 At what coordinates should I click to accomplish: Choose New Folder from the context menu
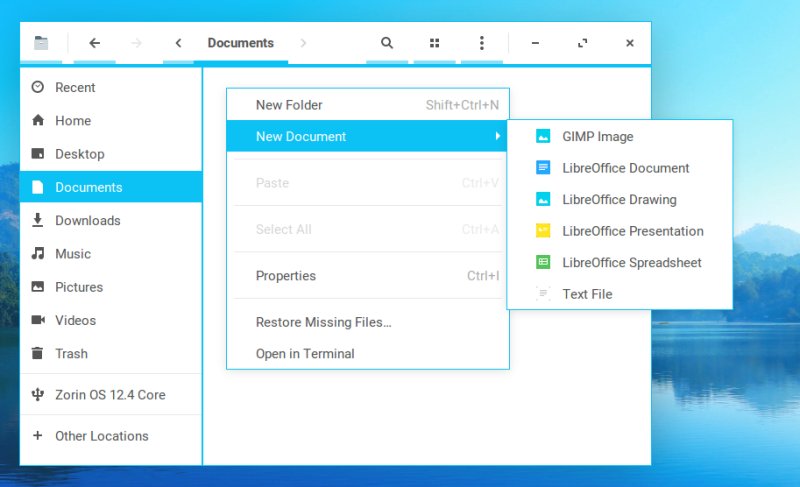pos(367,105)
